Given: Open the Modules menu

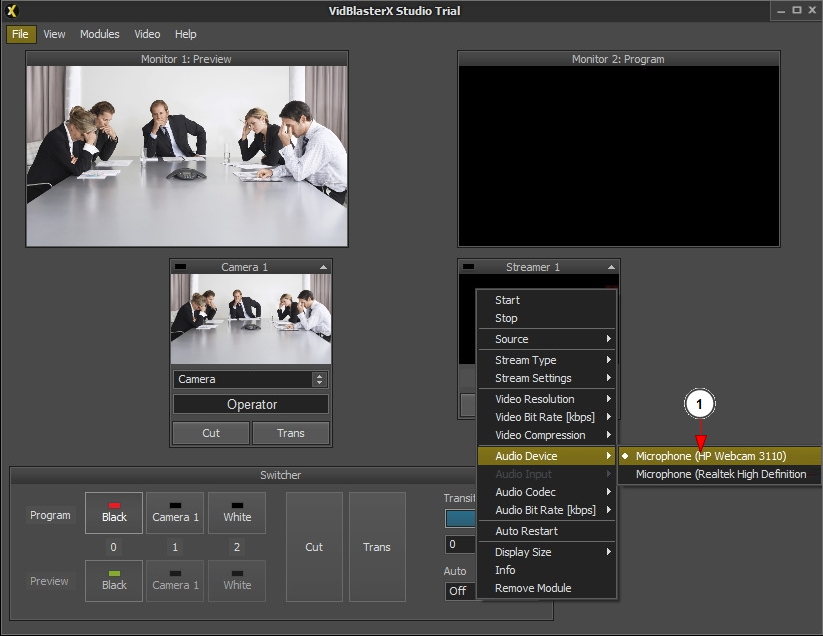Looking at the screenshot, I should click(100, 34).
